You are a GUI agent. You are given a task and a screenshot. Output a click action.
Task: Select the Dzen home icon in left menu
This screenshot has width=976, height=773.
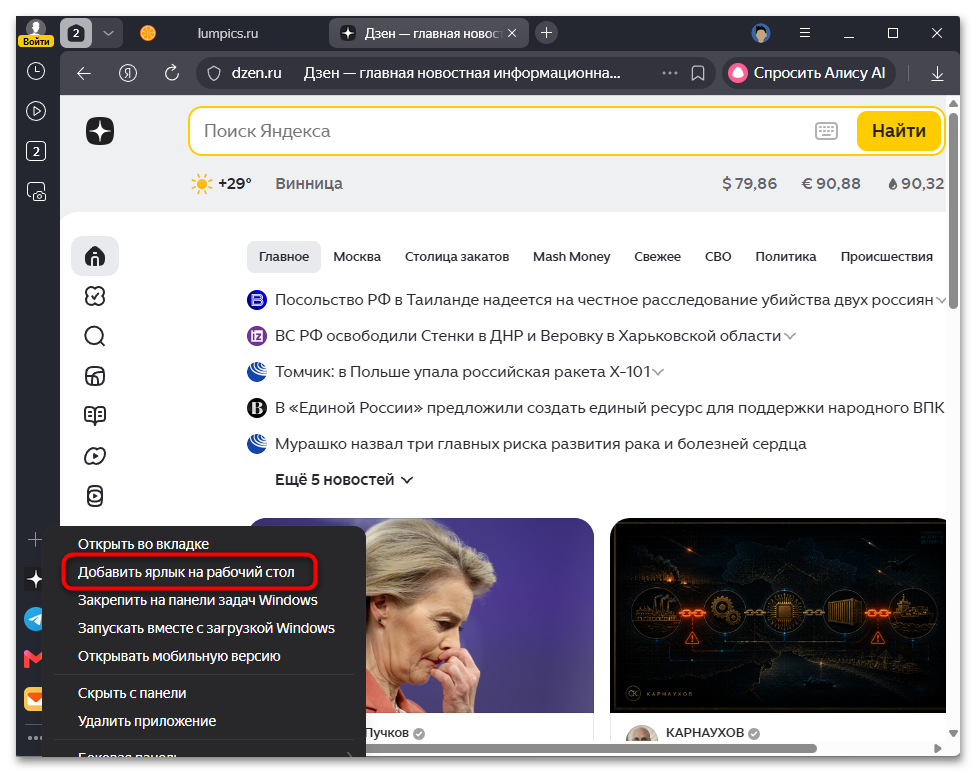(95, 256)
